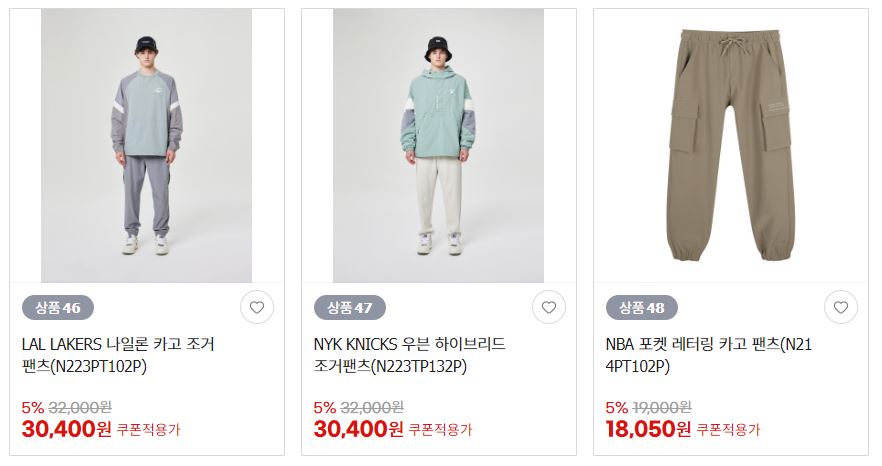Viewport: 882px width, 466px height.
Task: Open LAL LAKERS model photo thumbnail
Action: [x=146, y=145]
